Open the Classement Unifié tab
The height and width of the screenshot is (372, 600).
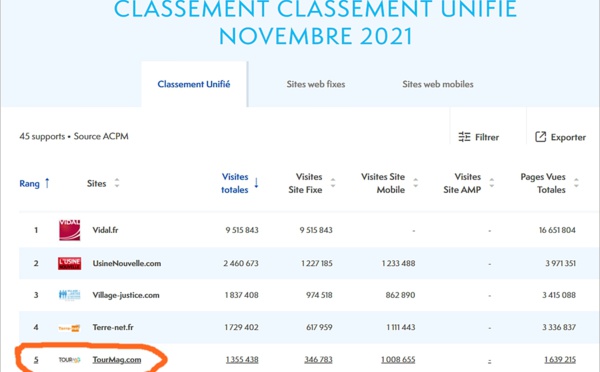click(x=194, y=84)
